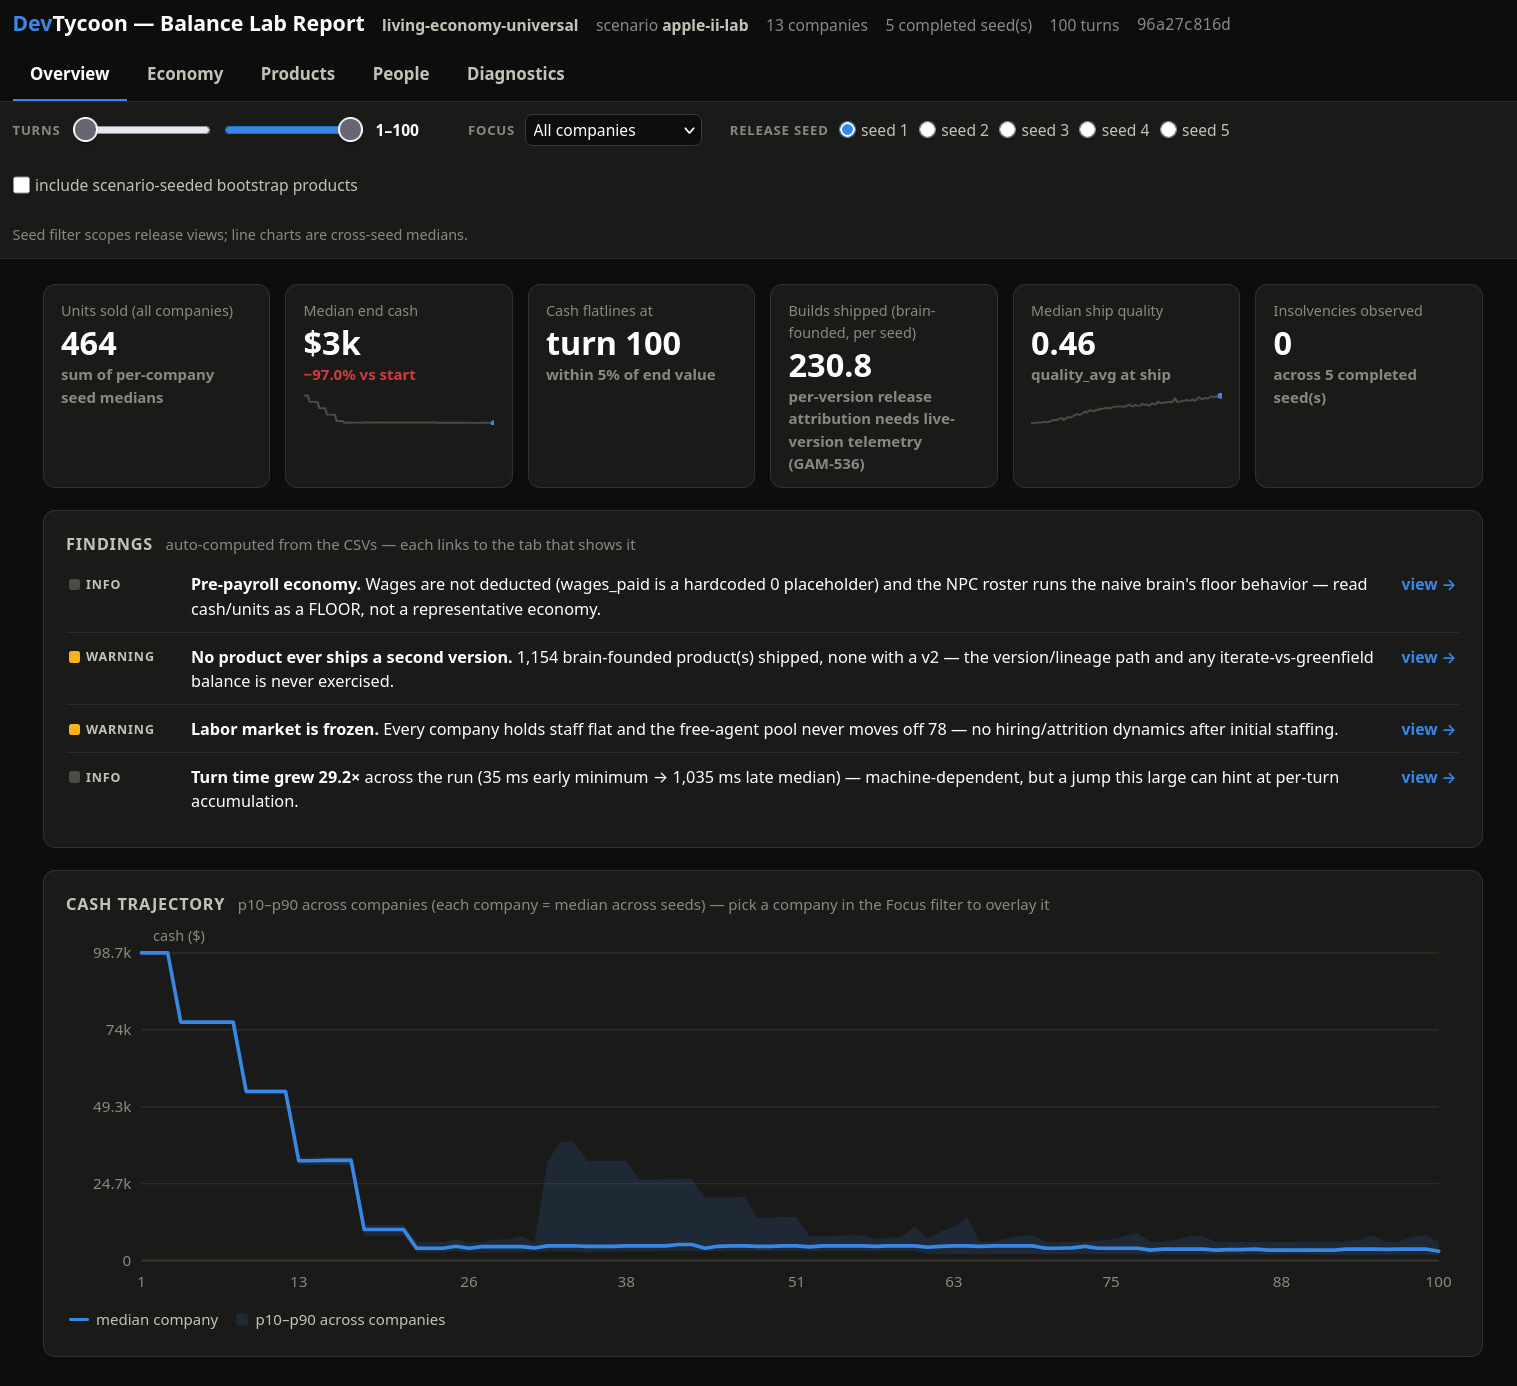
Task: Click the Median ship quality sparkline
Action: [x=1126, y=409]
